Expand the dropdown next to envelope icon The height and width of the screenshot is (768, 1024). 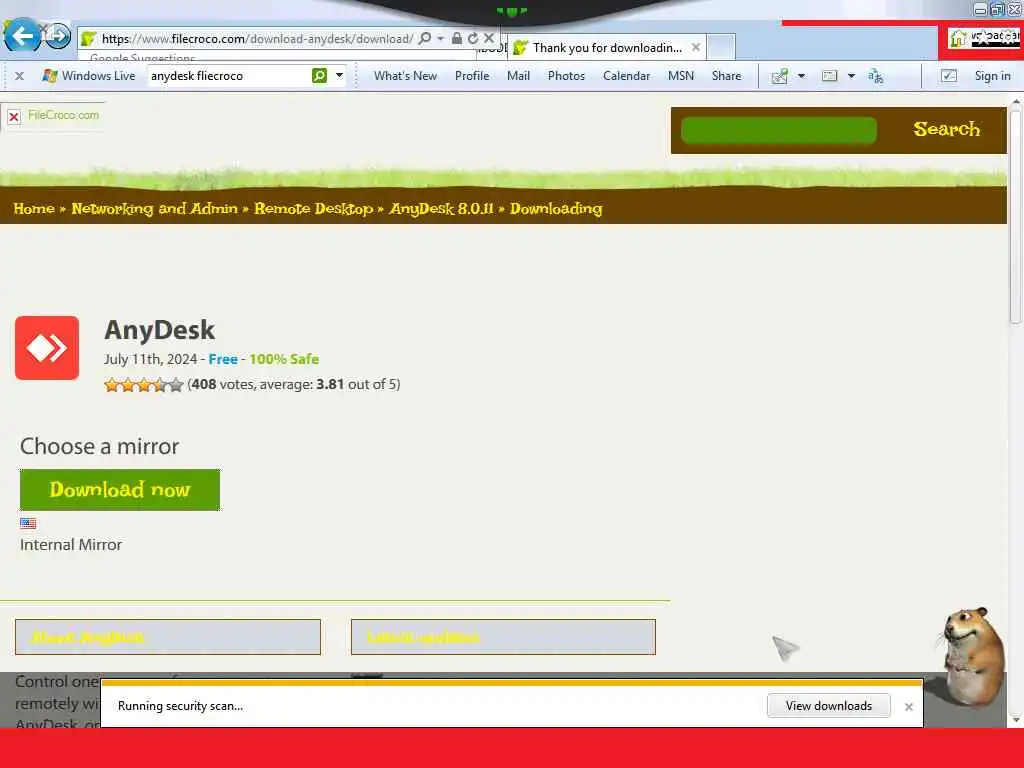point(851,76)
